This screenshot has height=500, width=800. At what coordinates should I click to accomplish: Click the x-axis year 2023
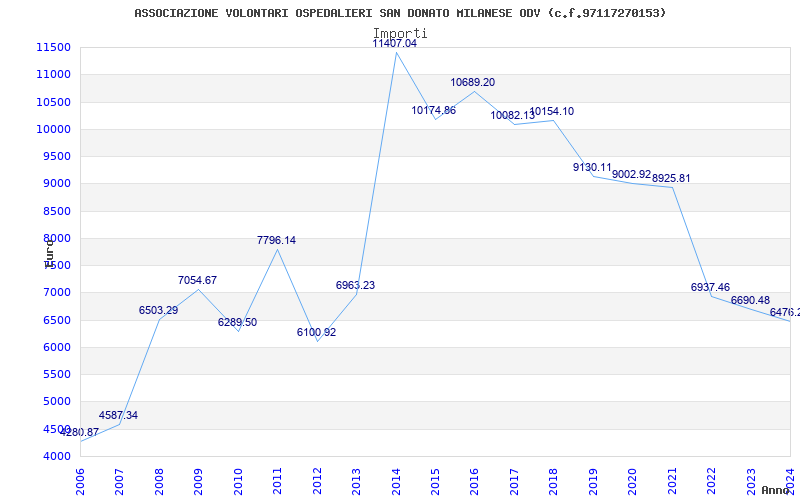point(751,481)
